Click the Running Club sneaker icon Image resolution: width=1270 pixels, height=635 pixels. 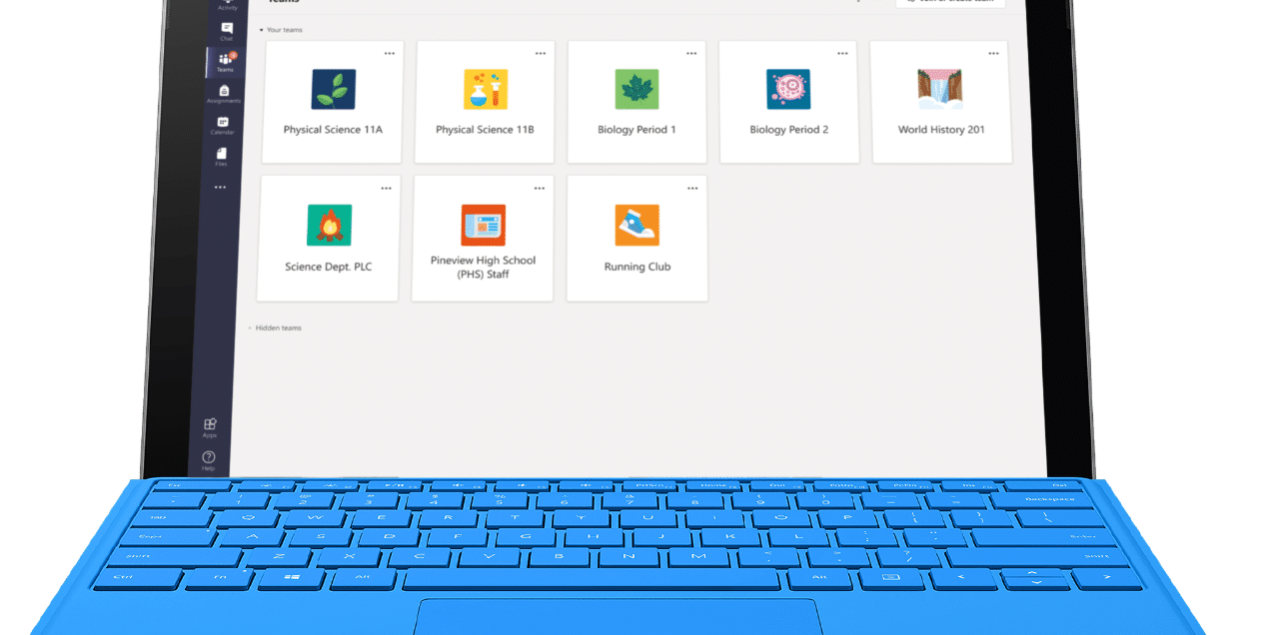[637, 225]
